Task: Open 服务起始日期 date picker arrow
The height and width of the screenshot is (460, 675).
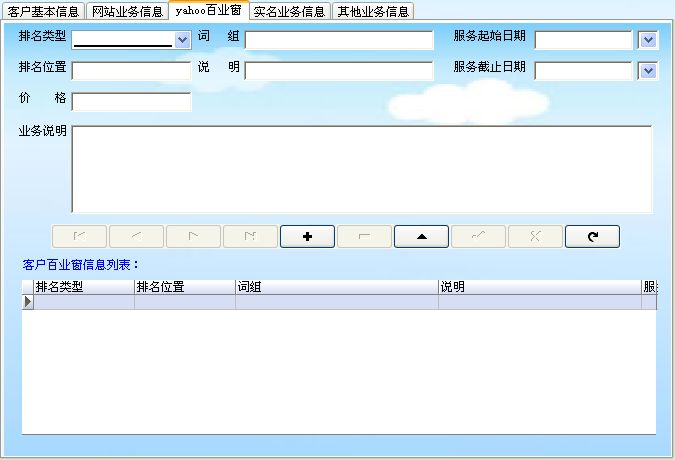Action: pos(648,40)
